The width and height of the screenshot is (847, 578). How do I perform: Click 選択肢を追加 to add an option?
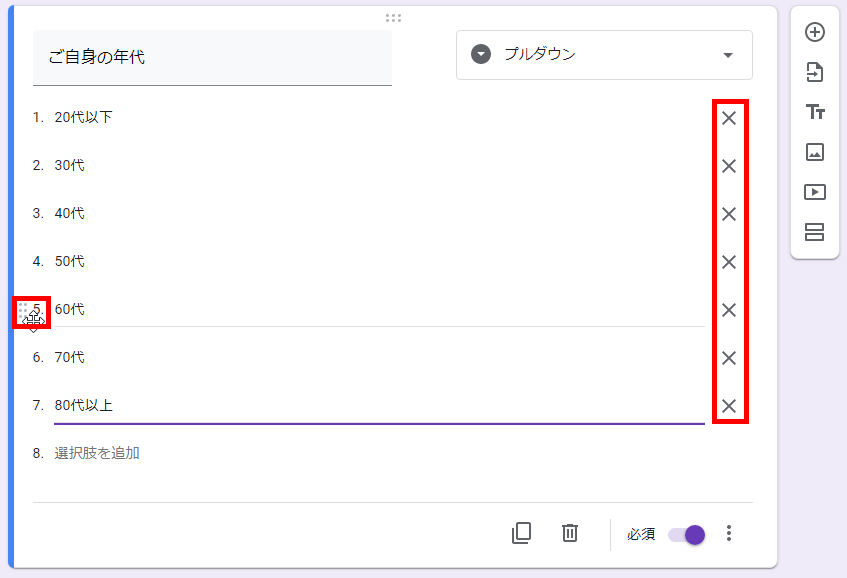(97, 453)
